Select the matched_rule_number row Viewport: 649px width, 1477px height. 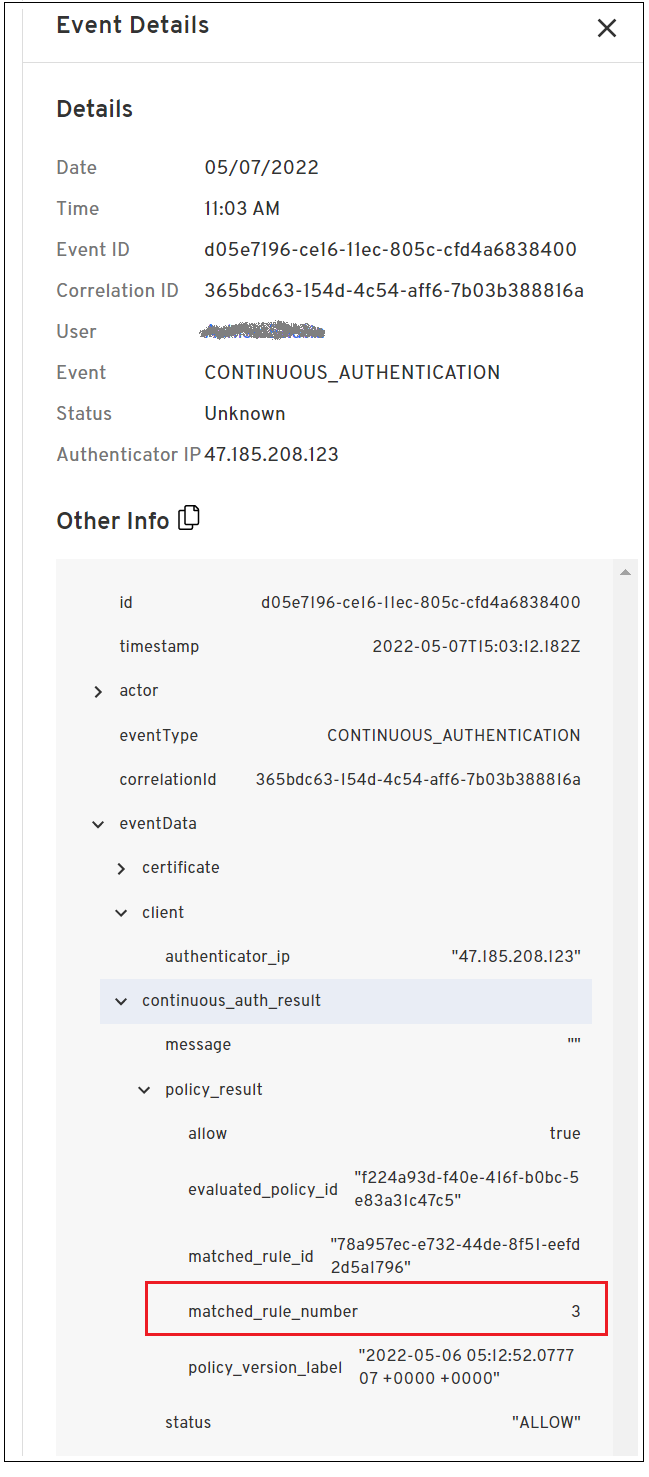tap(375, 1310)
